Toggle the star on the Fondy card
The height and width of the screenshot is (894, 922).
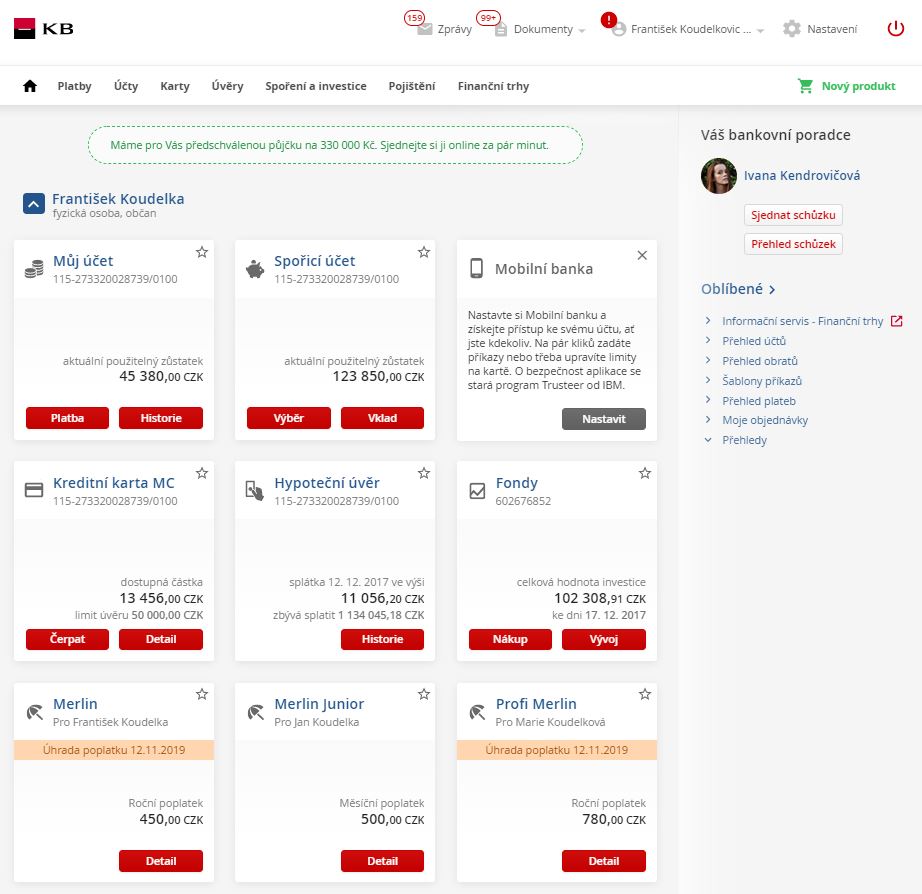(x=645, y=473)
